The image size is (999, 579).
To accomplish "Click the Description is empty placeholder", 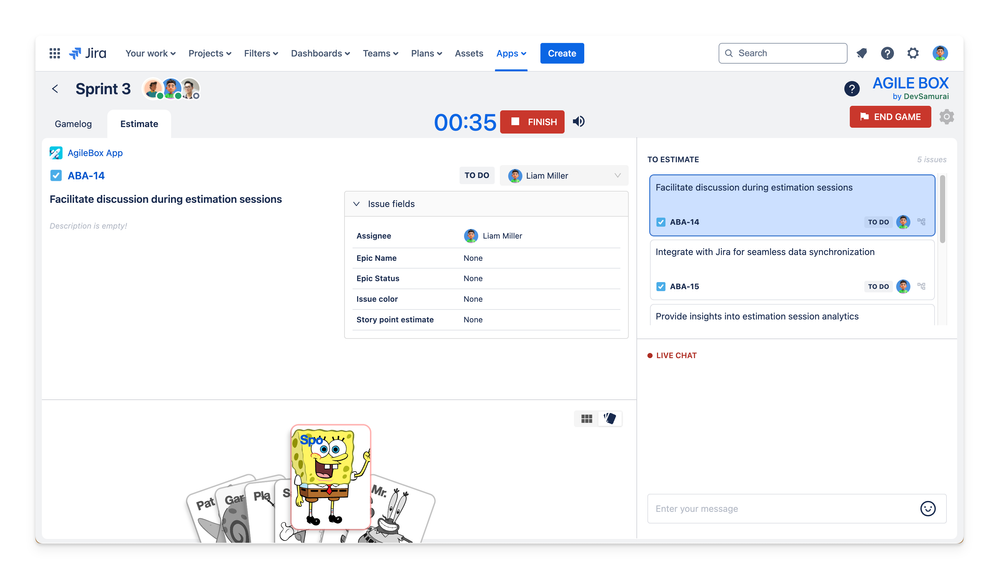I will pos(89,226).
